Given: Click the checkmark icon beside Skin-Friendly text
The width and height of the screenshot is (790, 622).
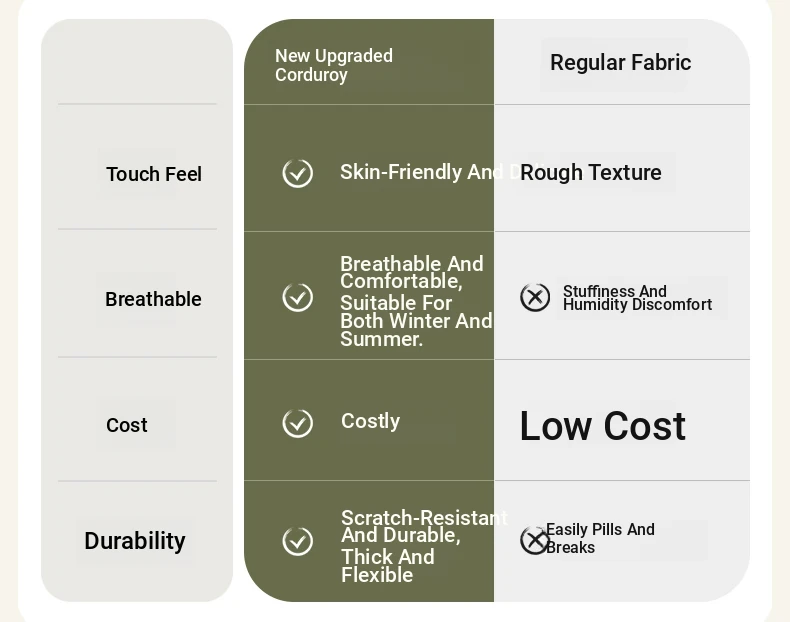Looking at the screenshot, I should click(298, 173).
